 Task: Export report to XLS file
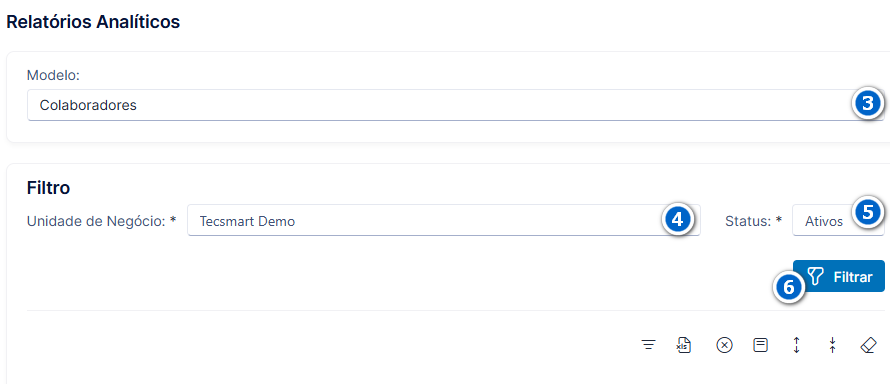(x=684, y=345)
